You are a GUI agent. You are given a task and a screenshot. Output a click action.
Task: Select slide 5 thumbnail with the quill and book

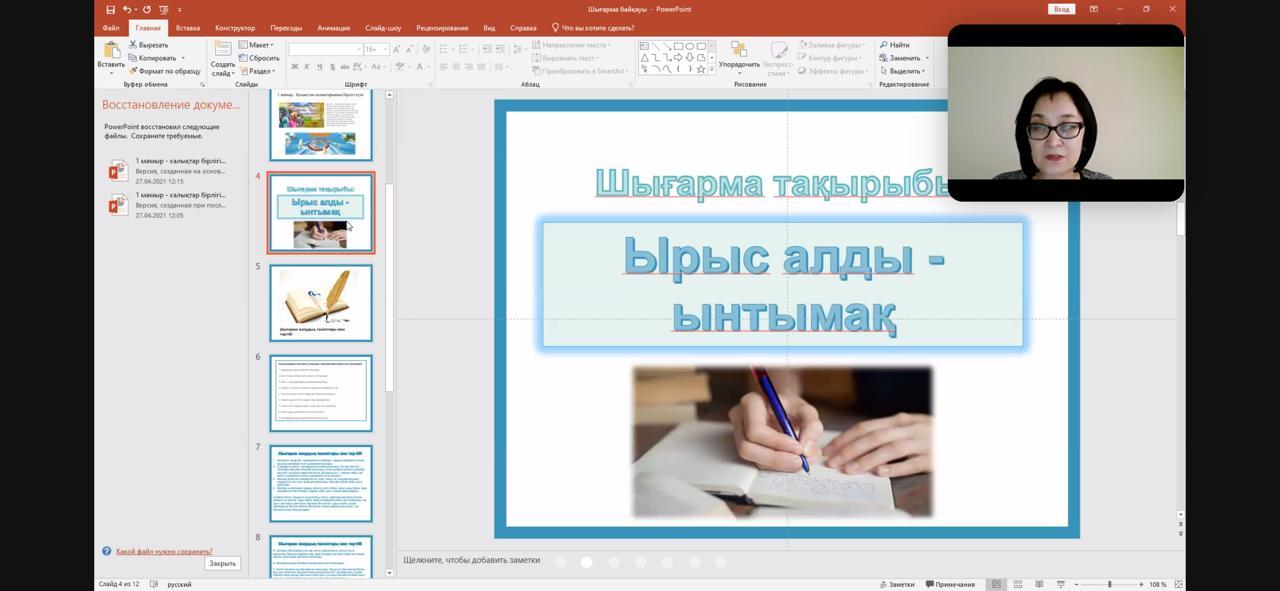pyautogui.click(x=320, y=302)
